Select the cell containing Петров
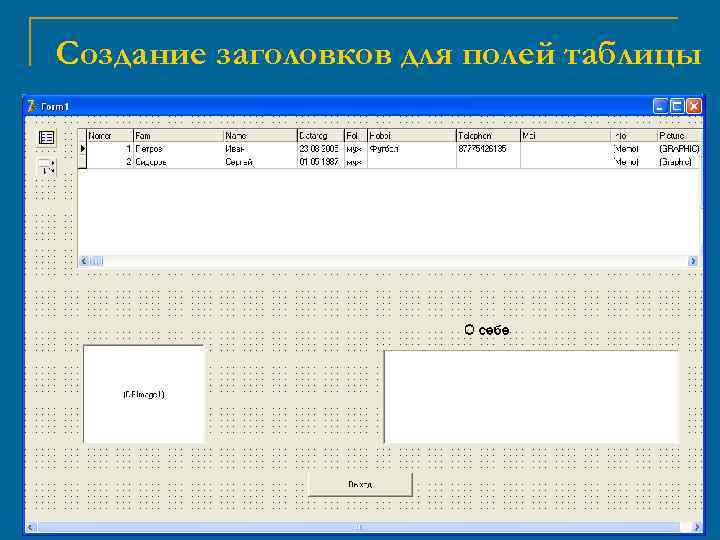The height and width of the screenshot is (540, 720). pos(178,149)
